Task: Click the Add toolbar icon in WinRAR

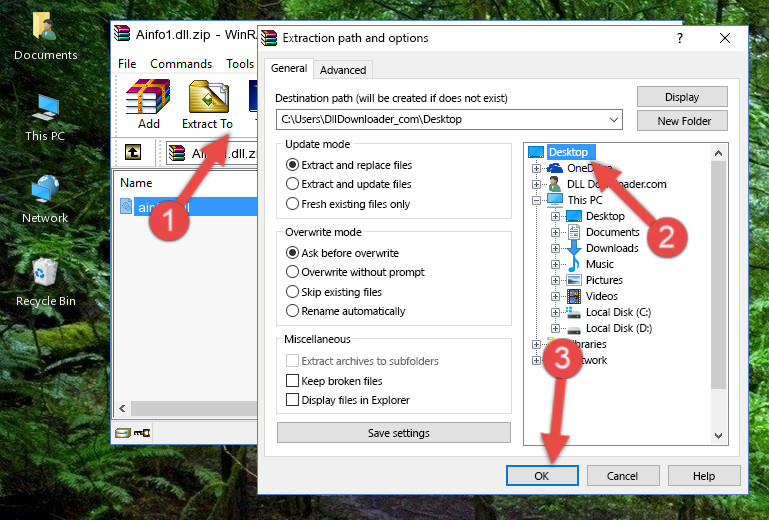Action: 148,104
